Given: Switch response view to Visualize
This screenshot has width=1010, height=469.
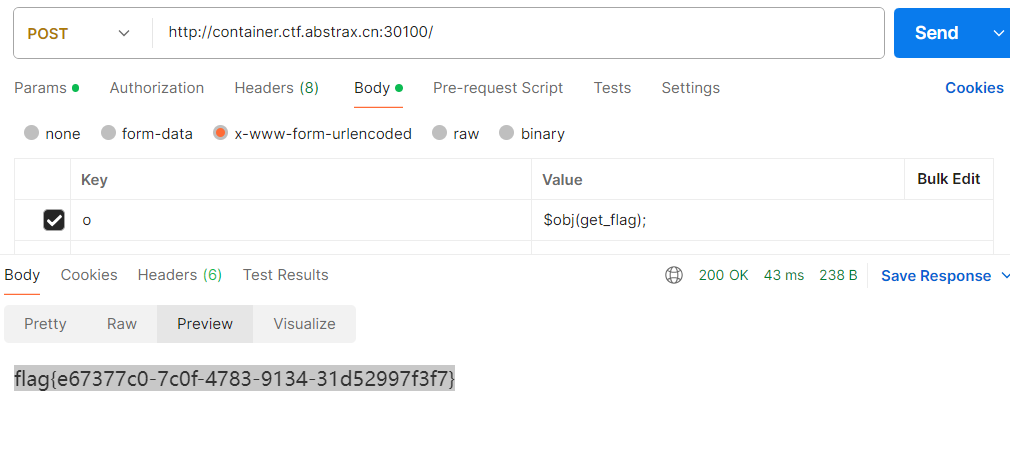Looking at the screenshot, I should pos(304,324).
